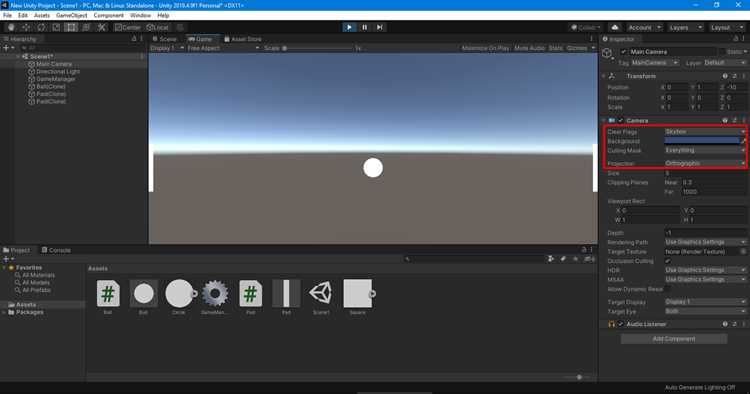Select the Circle sprite asset

(179, 294)
